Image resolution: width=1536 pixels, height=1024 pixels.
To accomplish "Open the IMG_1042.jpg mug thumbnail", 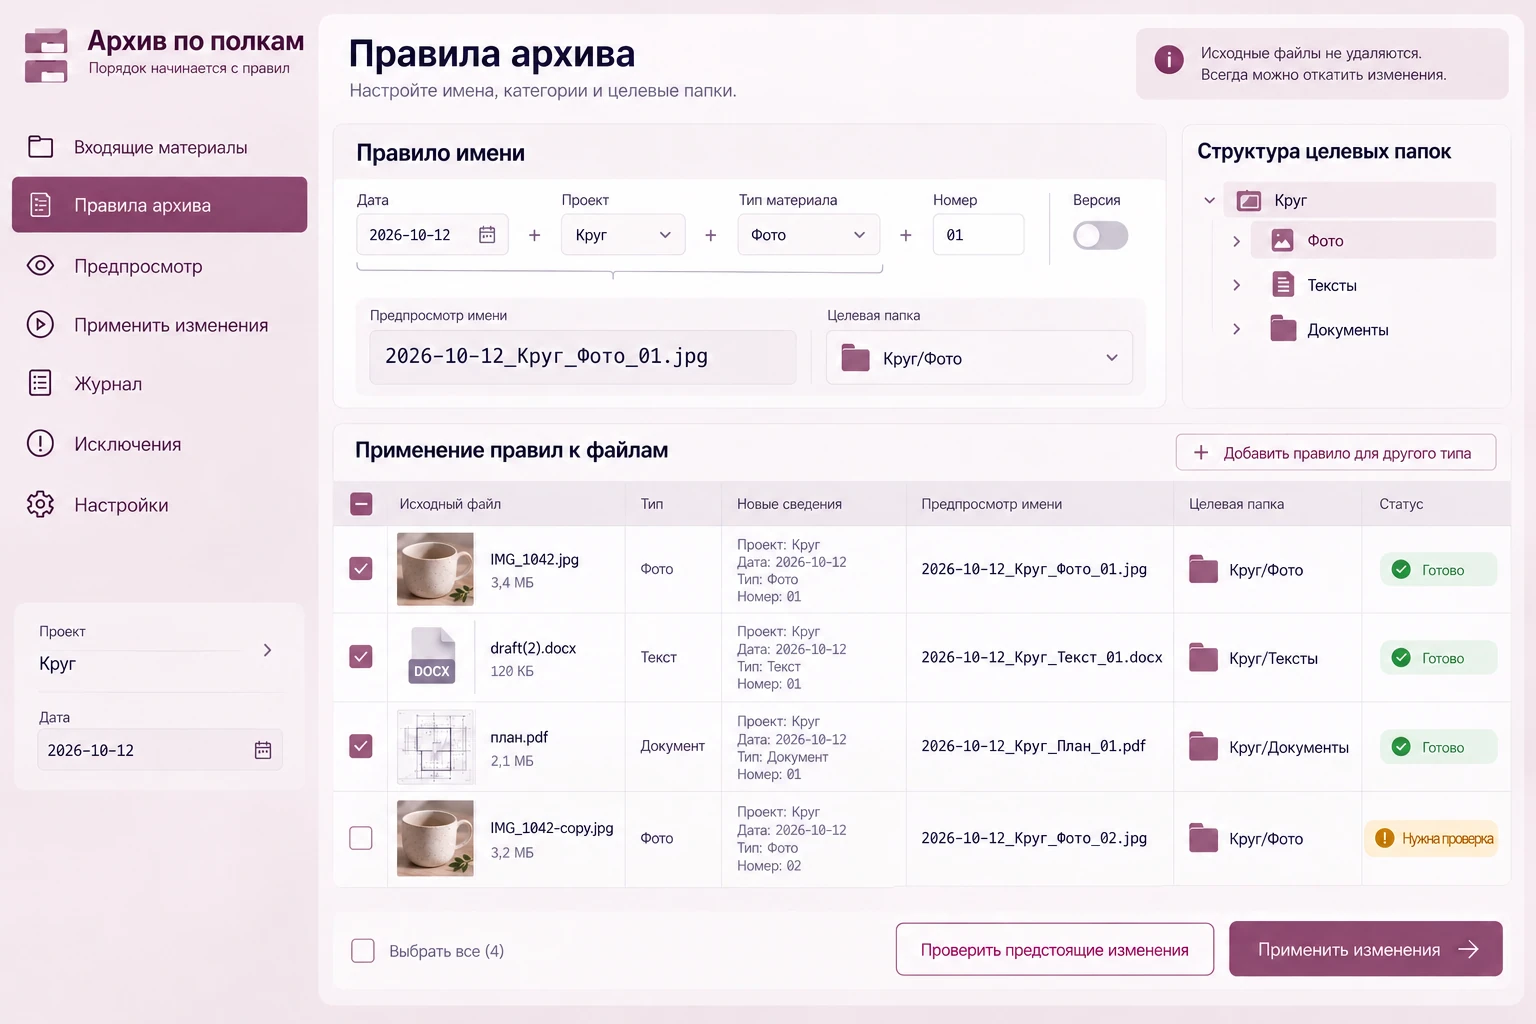I will point(435,569).
